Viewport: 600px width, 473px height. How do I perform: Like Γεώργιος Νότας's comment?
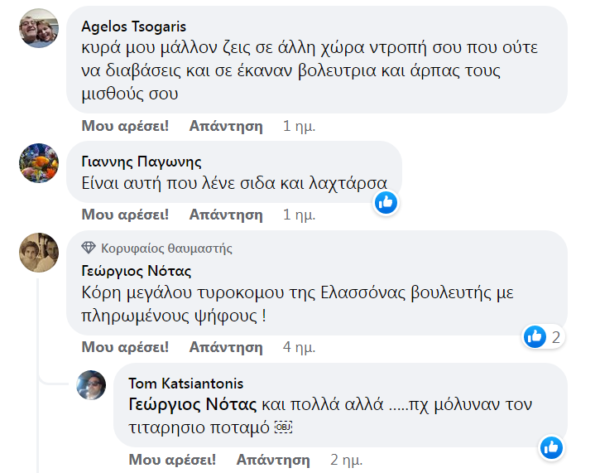[x=125, y=347]
